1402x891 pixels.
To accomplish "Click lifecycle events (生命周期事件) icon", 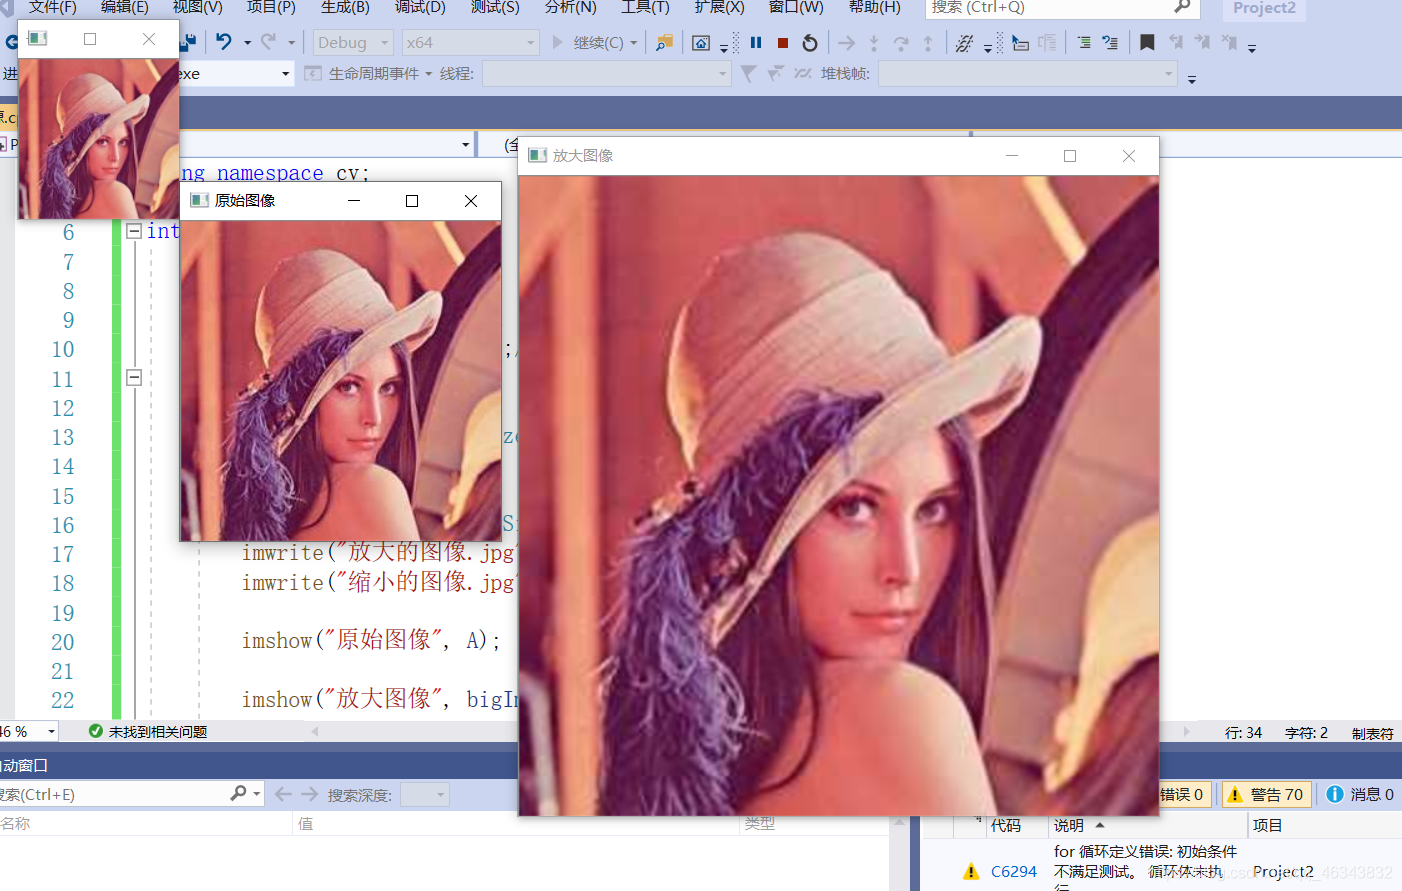I will pos(313,73).
